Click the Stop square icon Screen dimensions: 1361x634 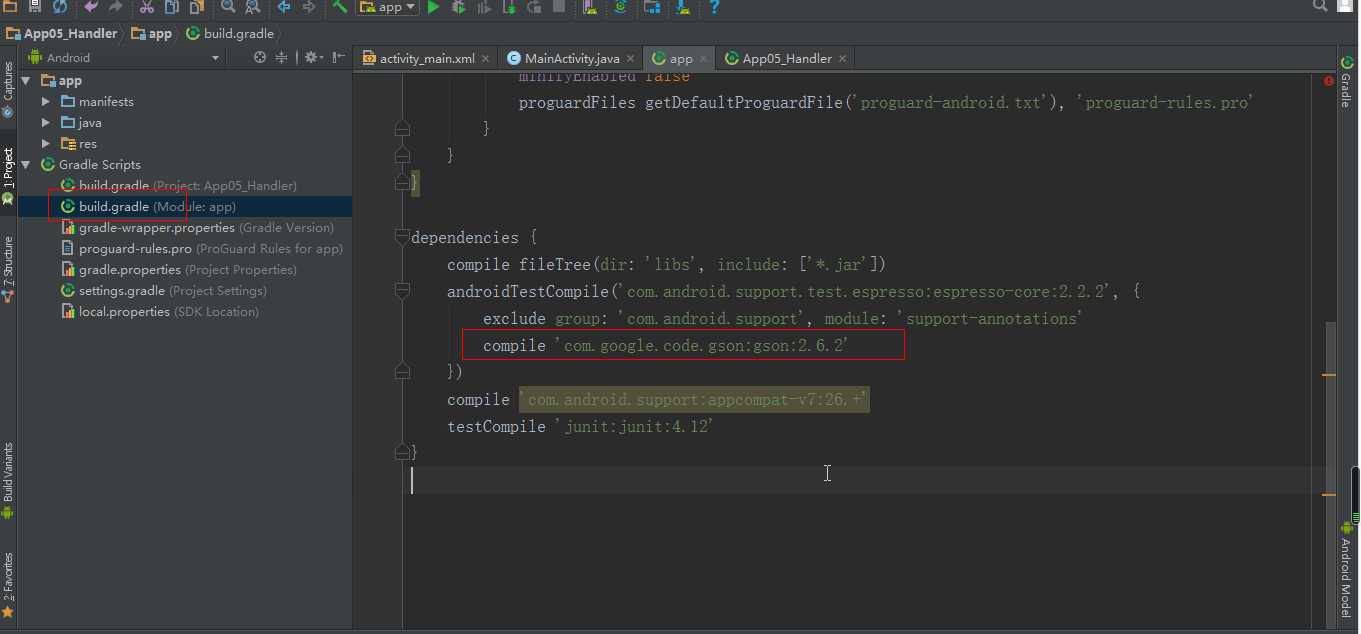point(559,6)
